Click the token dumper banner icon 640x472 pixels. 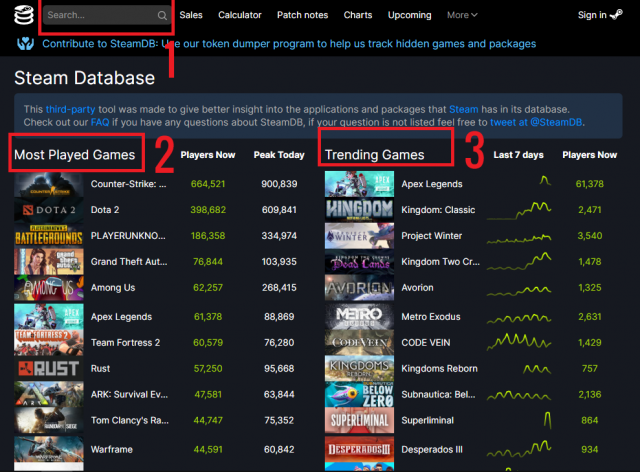25,44
